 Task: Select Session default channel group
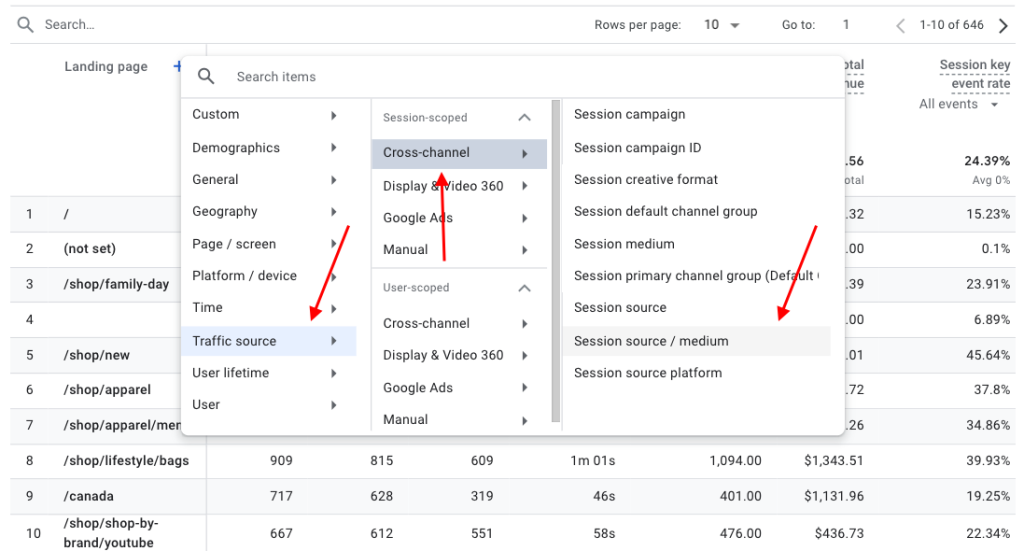(665, 212)
